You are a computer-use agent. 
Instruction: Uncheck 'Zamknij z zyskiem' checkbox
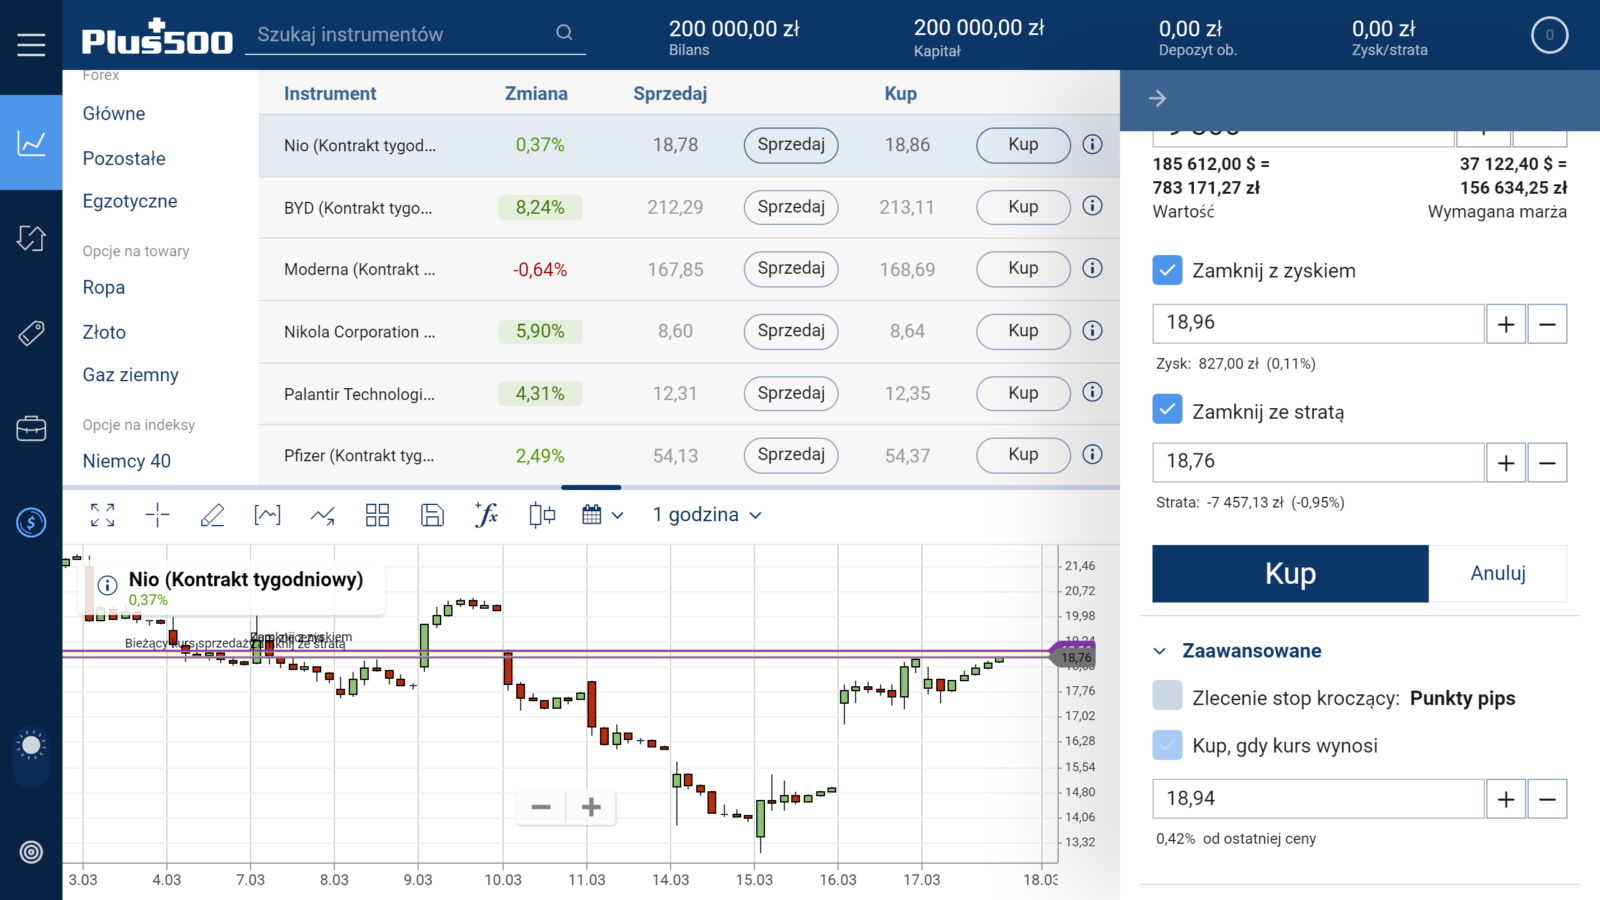point(1167,270)
